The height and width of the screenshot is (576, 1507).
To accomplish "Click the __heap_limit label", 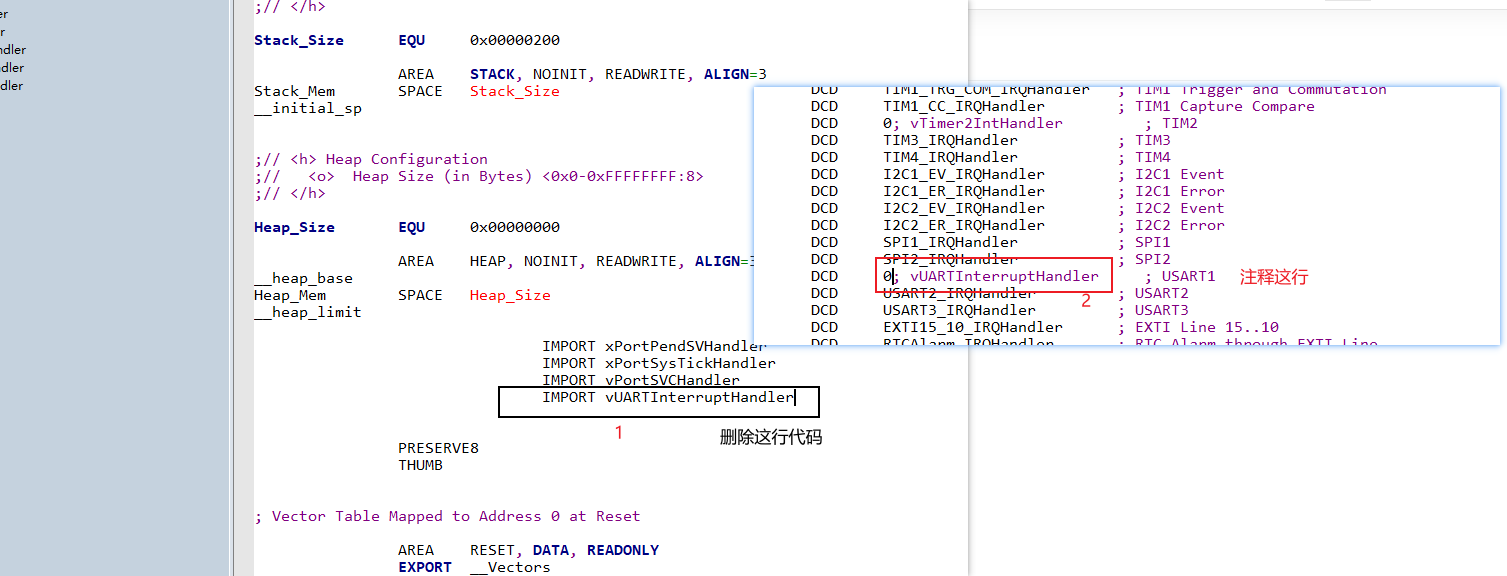I will point(308,313).
